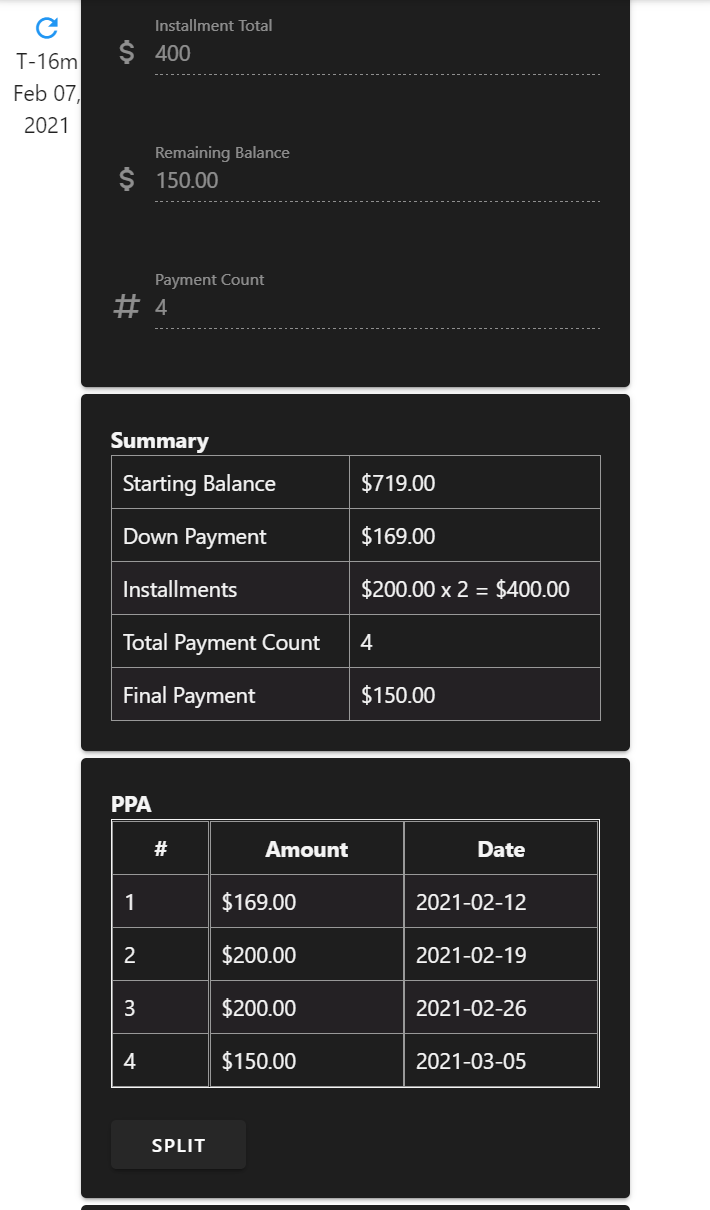Click the T-16m timer text
The image size is (710, 1210).
[46, 62]
